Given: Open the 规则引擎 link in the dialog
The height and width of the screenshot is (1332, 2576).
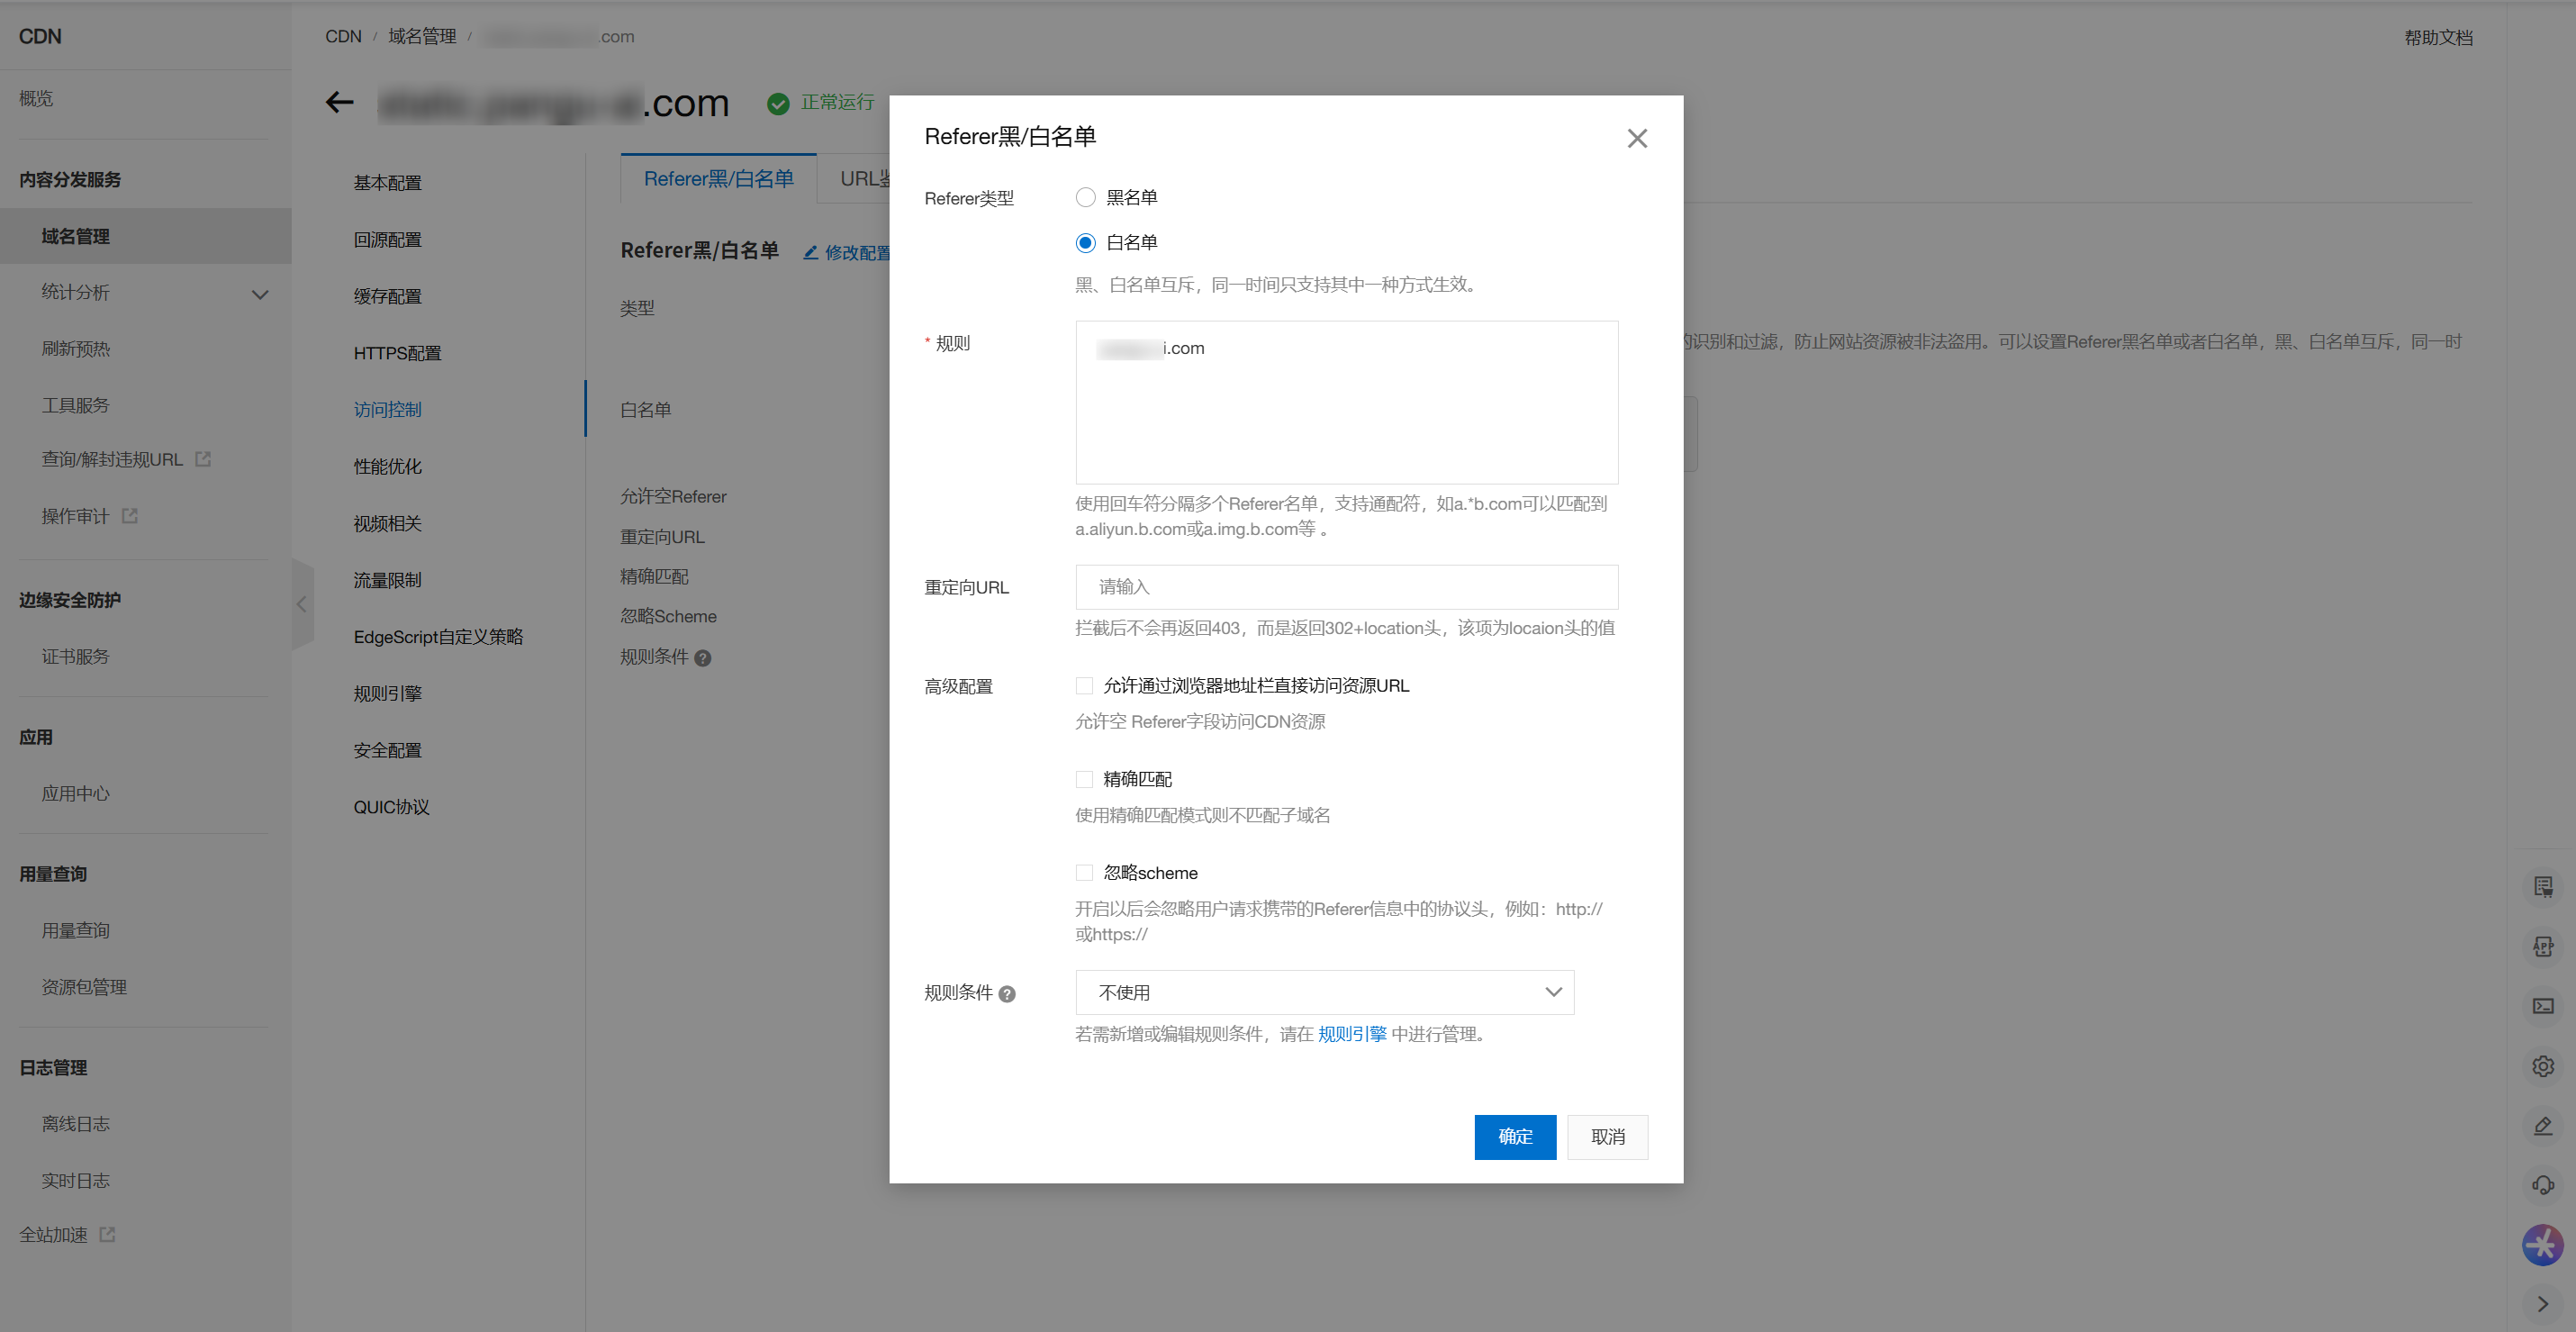Looking at the screenshot, I should (1352, 1034).
